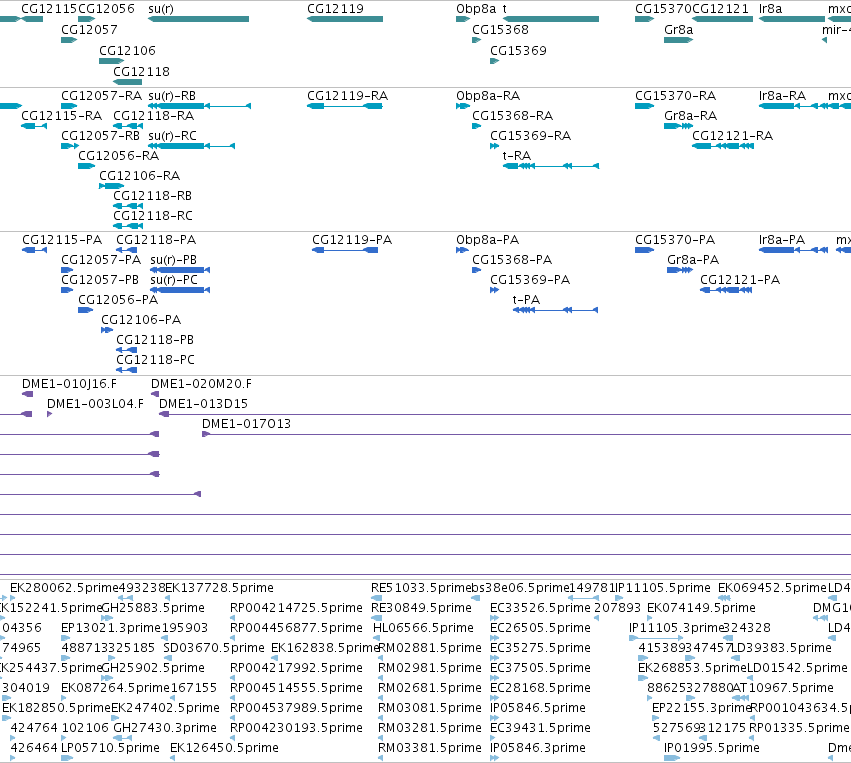
Task: Select transcript CG15368-RA
Action: pos(512,116)
